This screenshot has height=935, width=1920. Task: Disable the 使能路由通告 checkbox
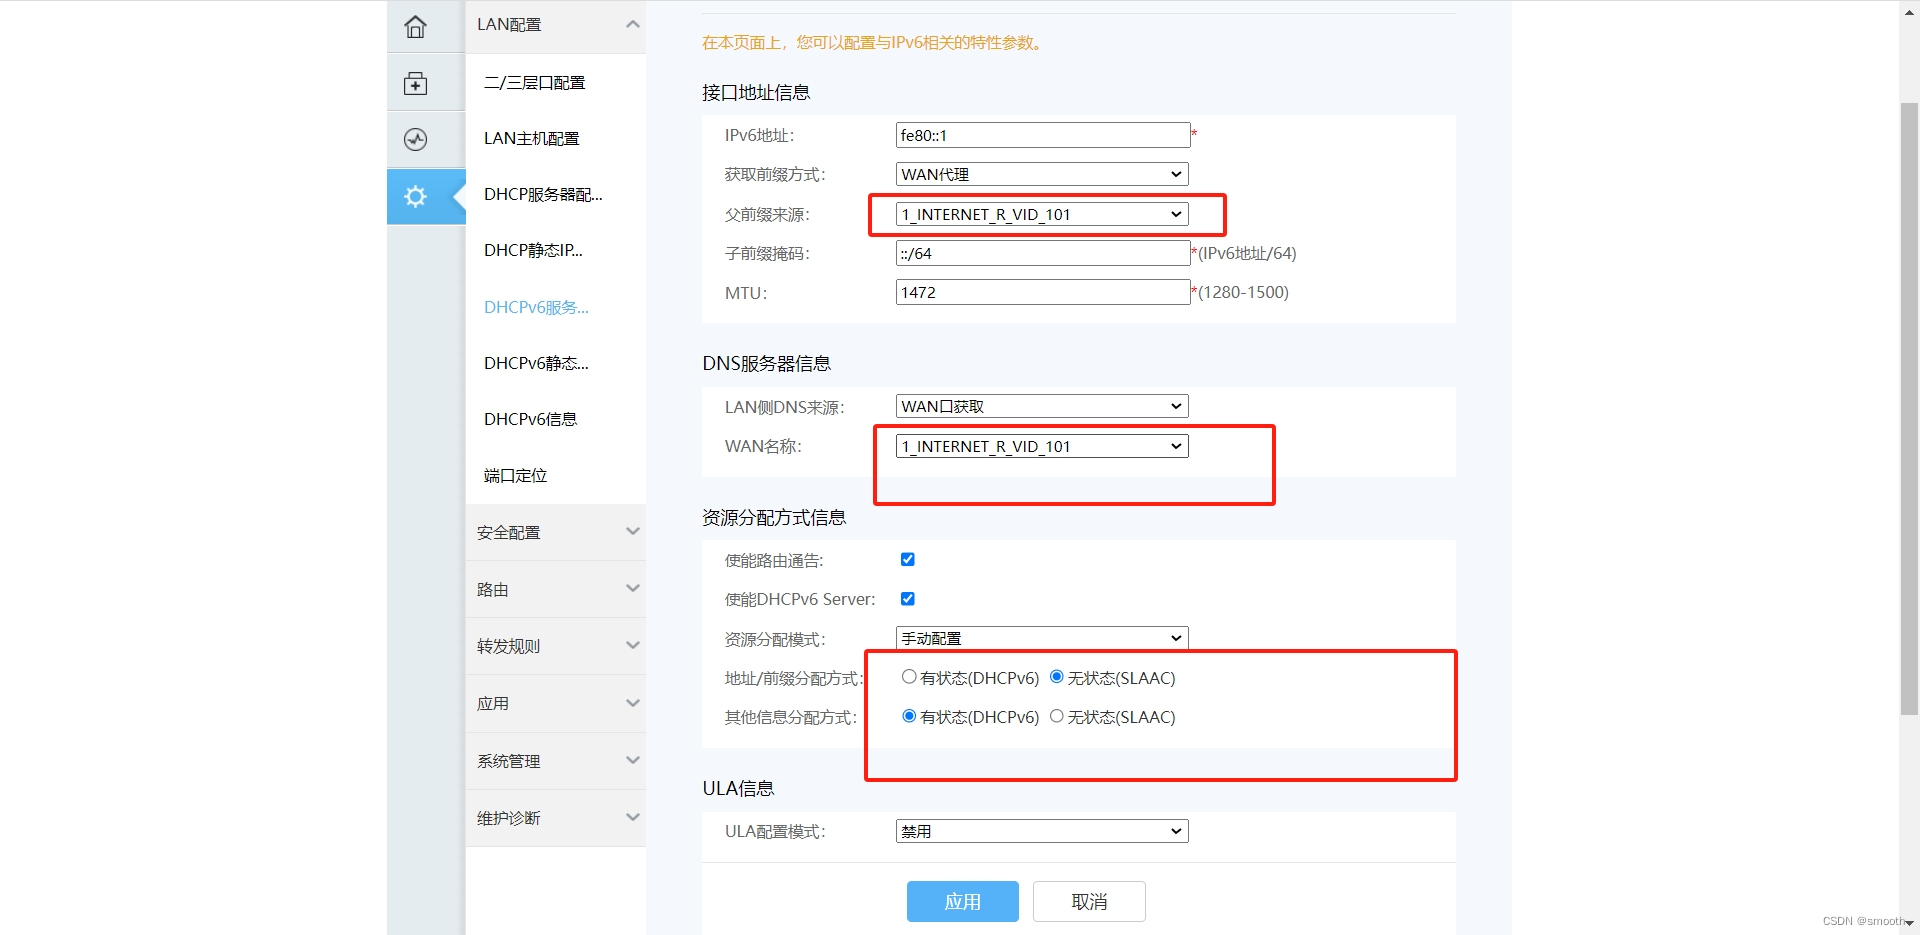point(907,559)
